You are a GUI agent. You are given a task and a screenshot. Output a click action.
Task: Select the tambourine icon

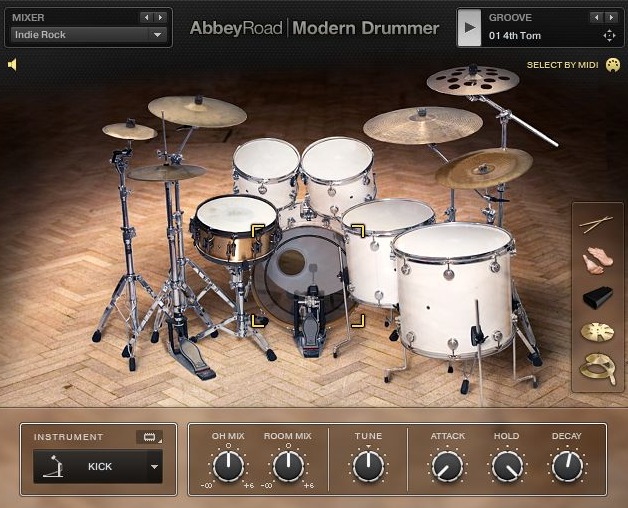597,368
